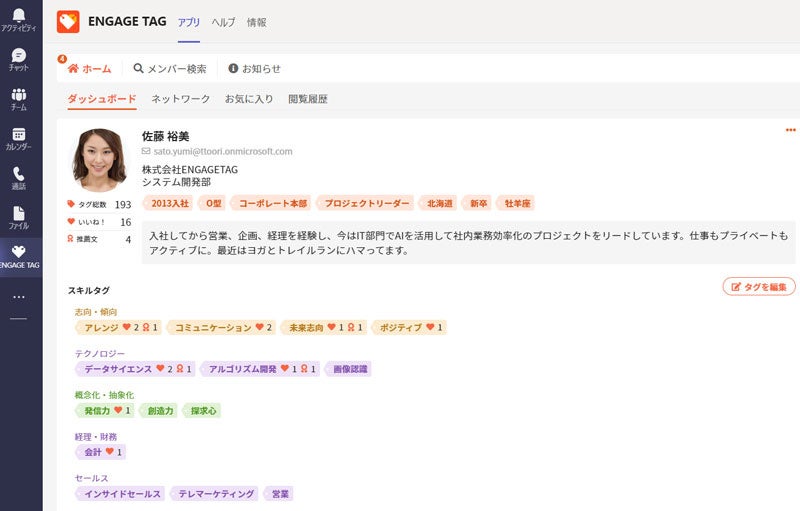This screenshot has width=800, height=511.
Task: Click the heart icon next to いいね!
Action: [71, 221]
